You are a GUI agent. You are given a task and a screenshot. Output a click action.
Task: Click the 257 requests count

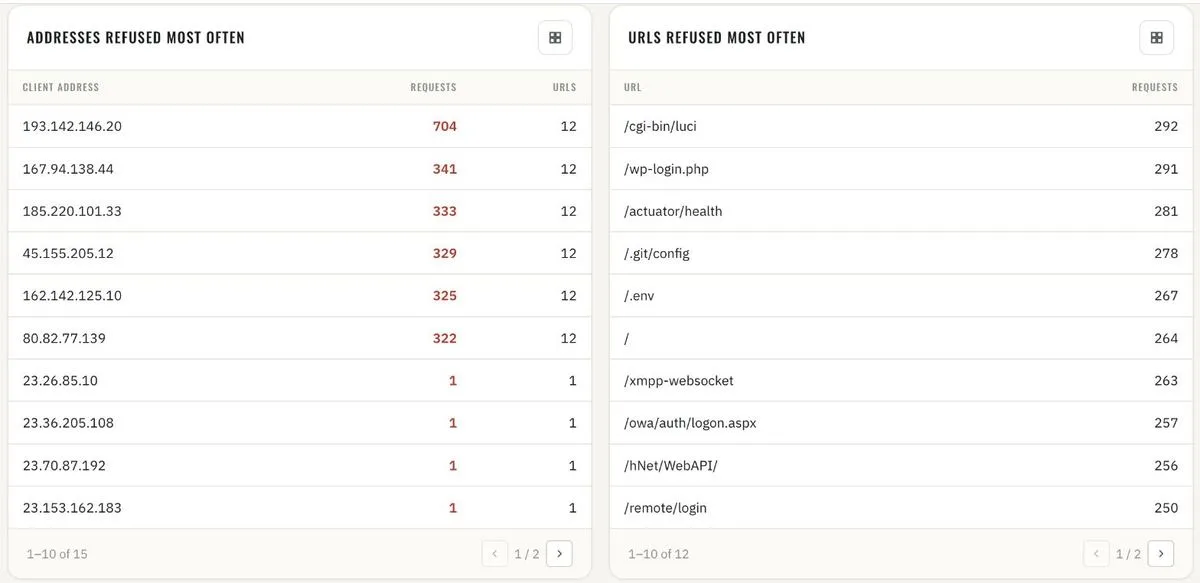[x=1166, y=423]
